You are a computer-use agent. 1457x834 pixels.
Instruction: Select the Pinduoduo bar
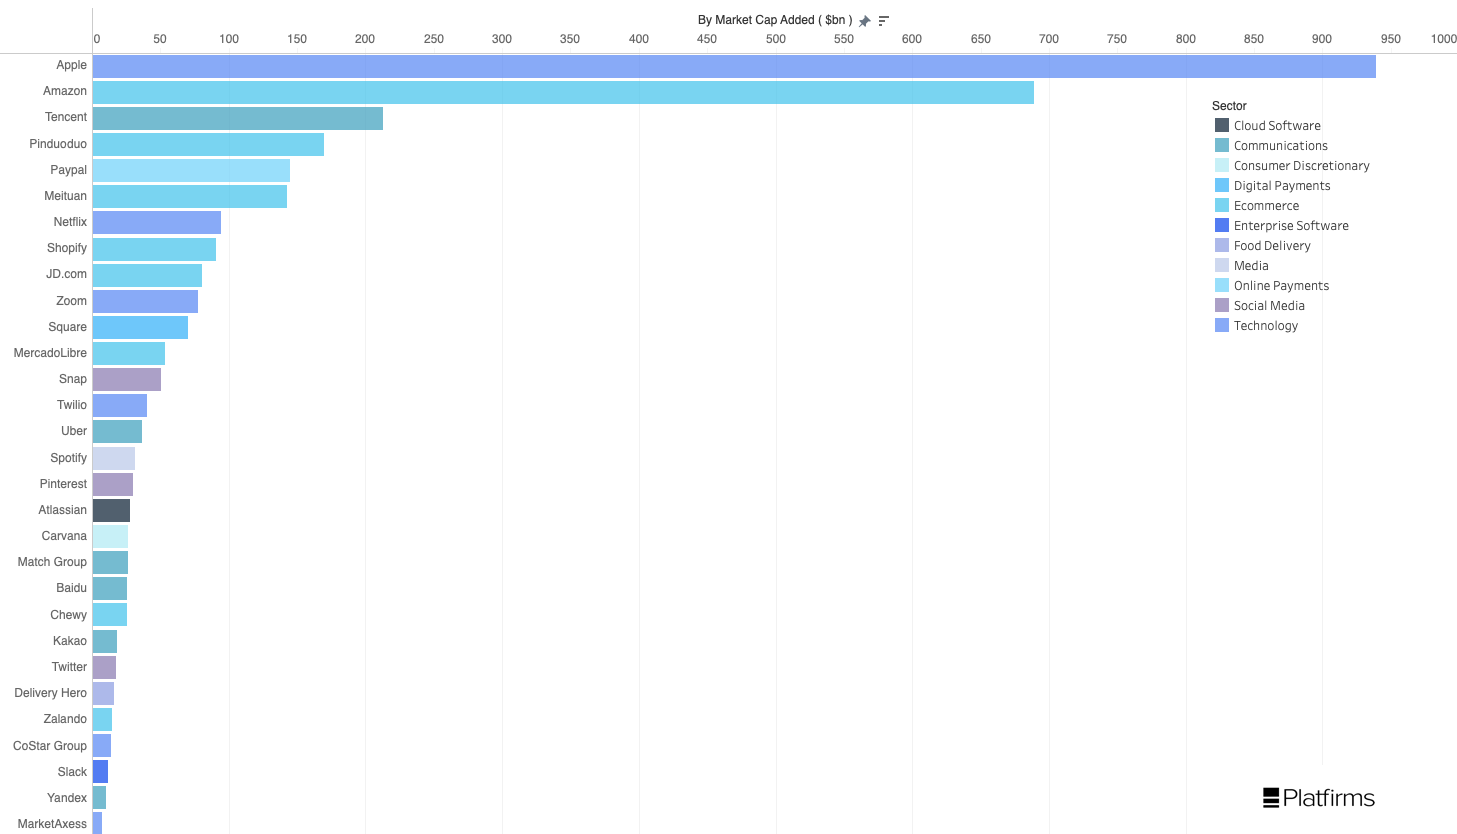click(208, 144)
